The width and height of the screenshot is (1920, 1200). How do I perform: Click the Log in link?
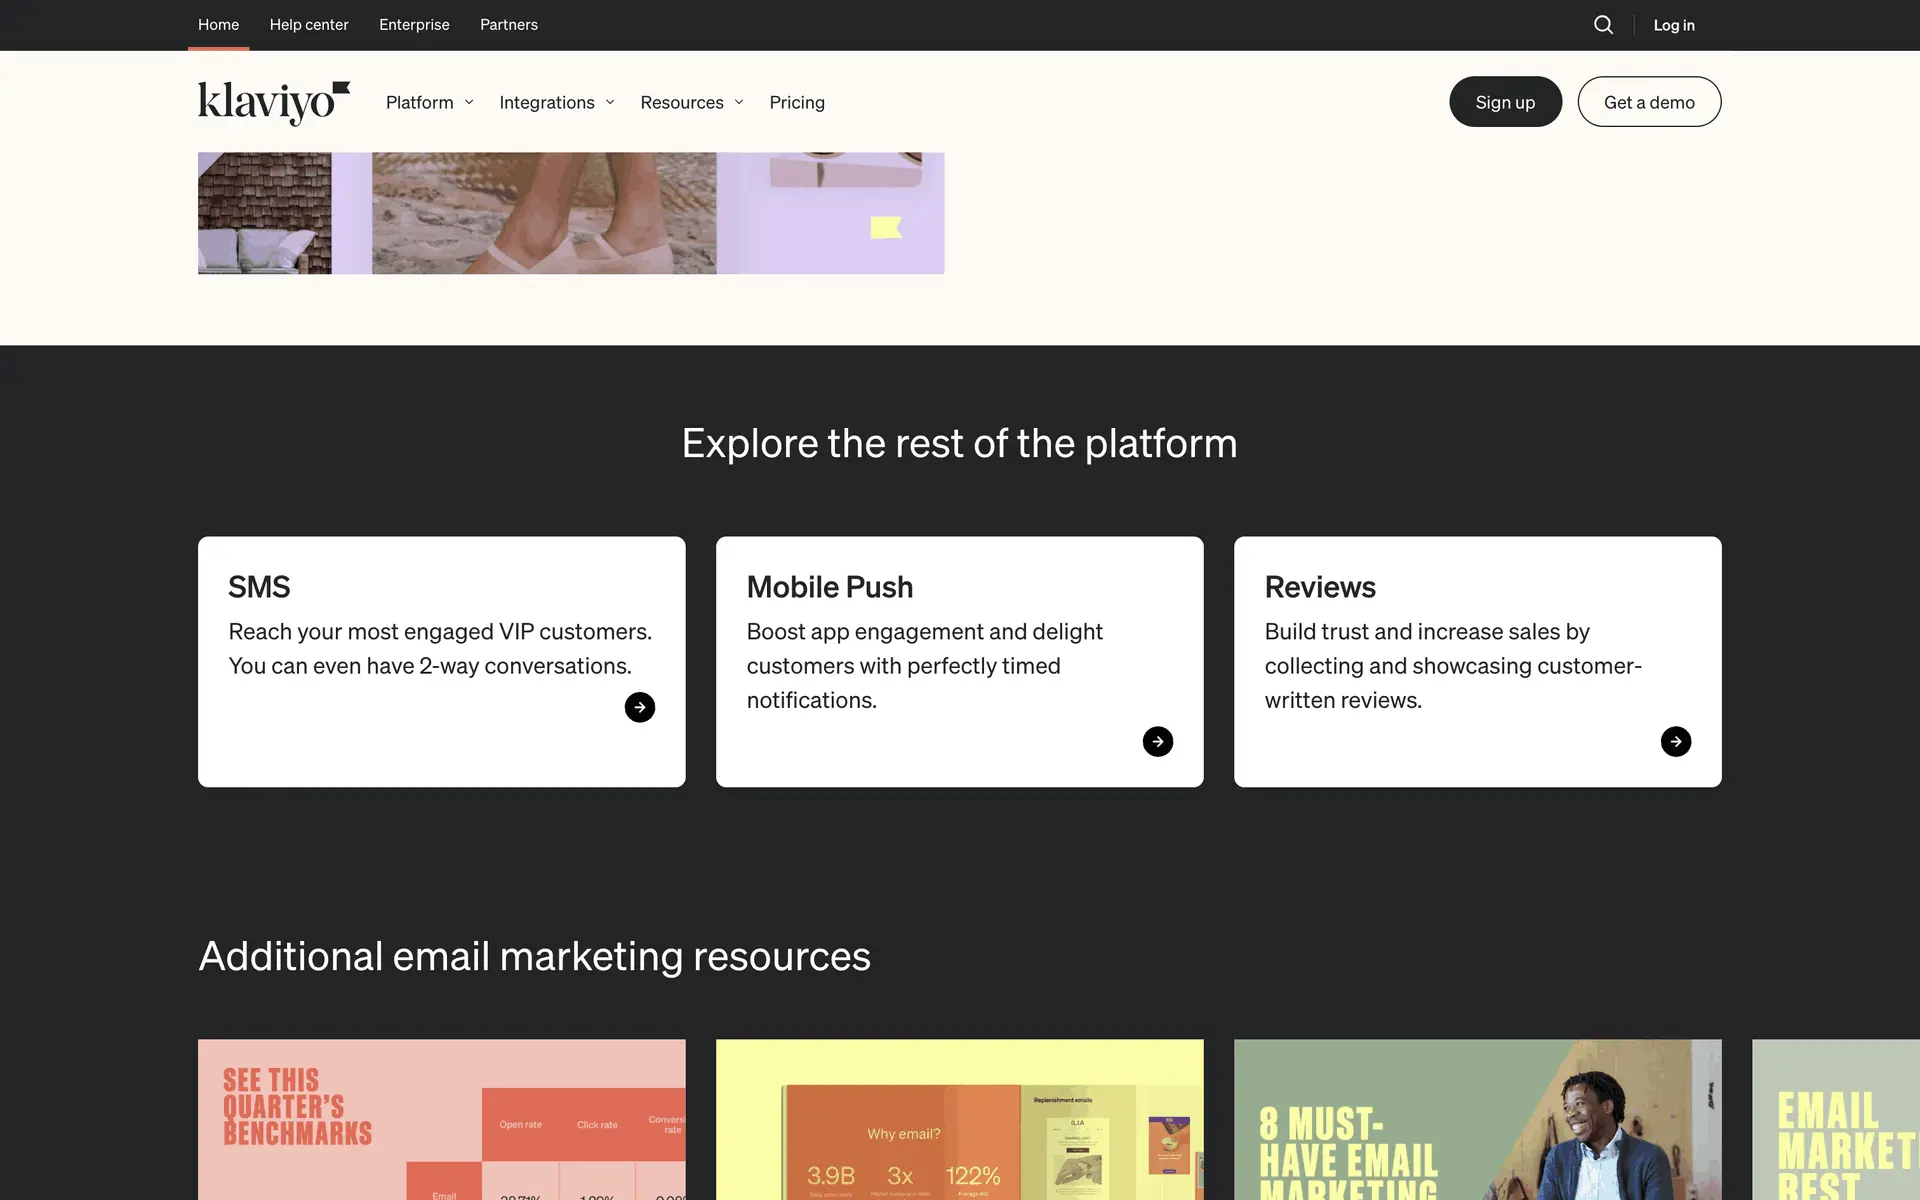[1673, 25]
